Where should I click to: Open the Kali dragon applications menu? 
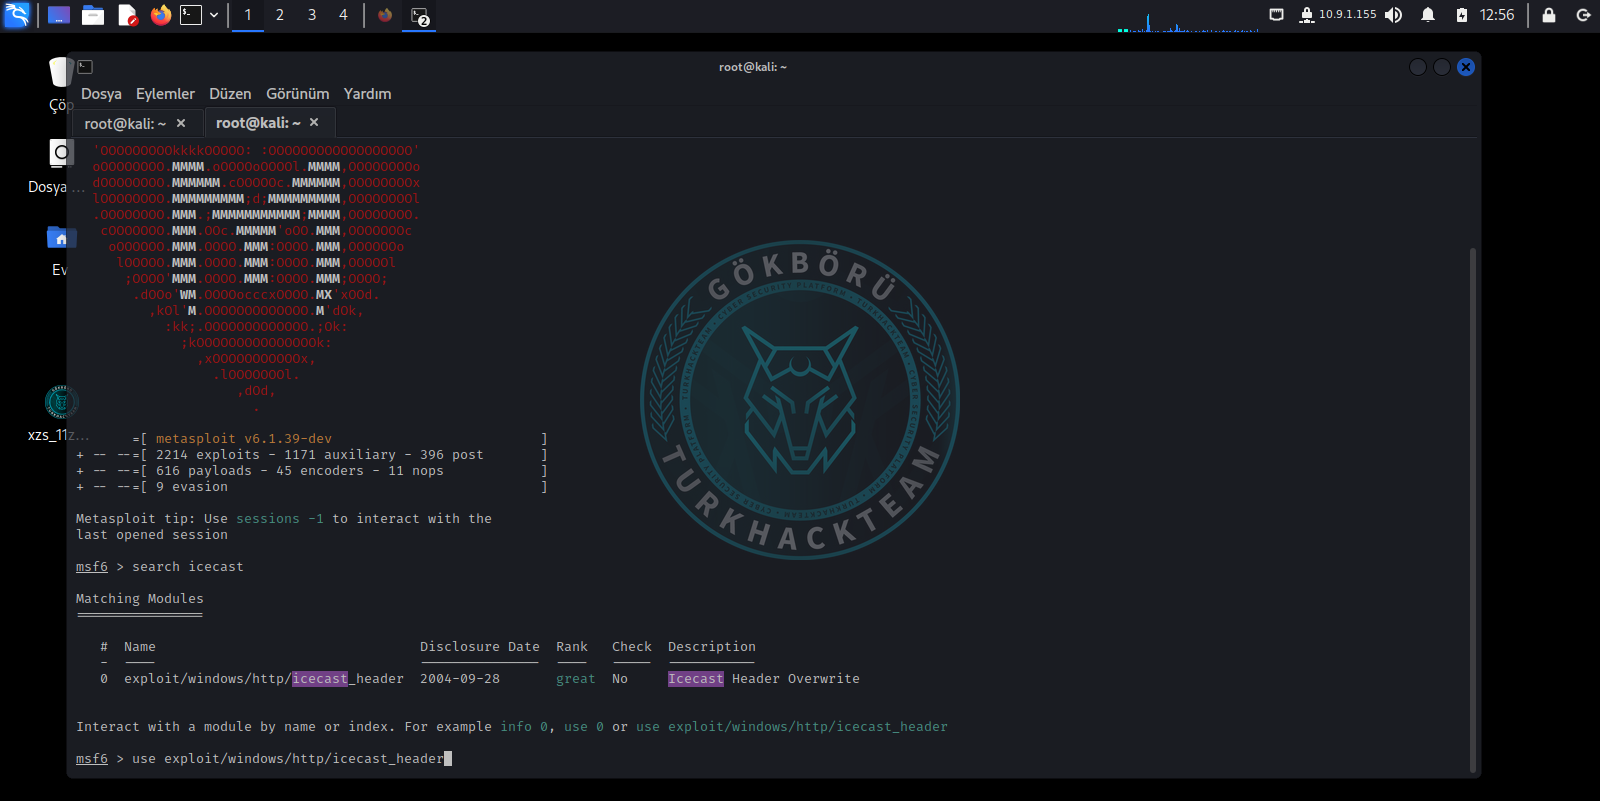[x=17, y=15]
